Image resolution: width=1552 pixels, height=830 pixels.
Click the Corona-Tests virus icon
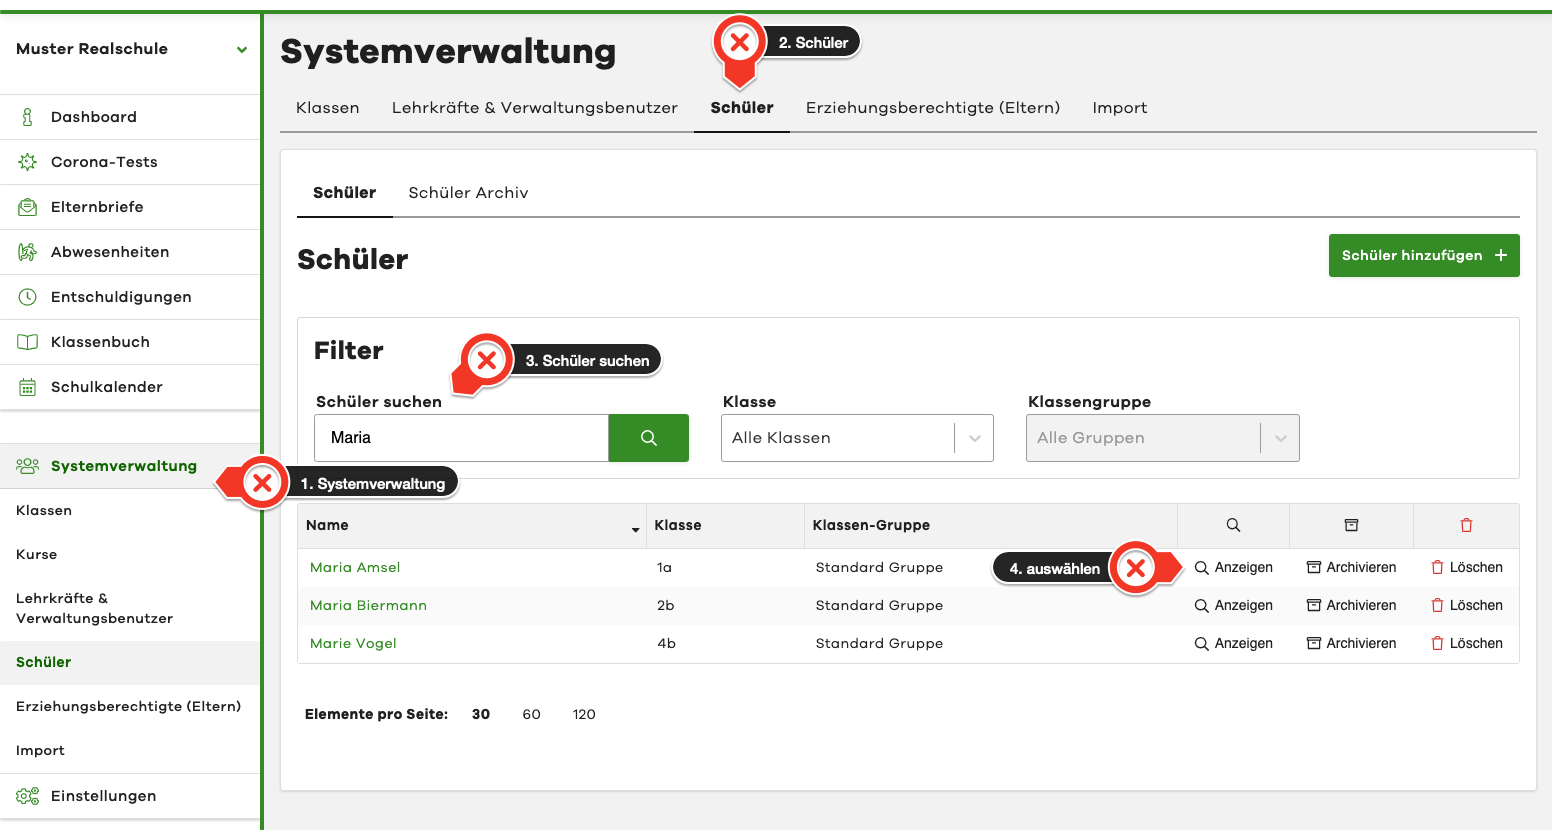(x=28, y=162)
